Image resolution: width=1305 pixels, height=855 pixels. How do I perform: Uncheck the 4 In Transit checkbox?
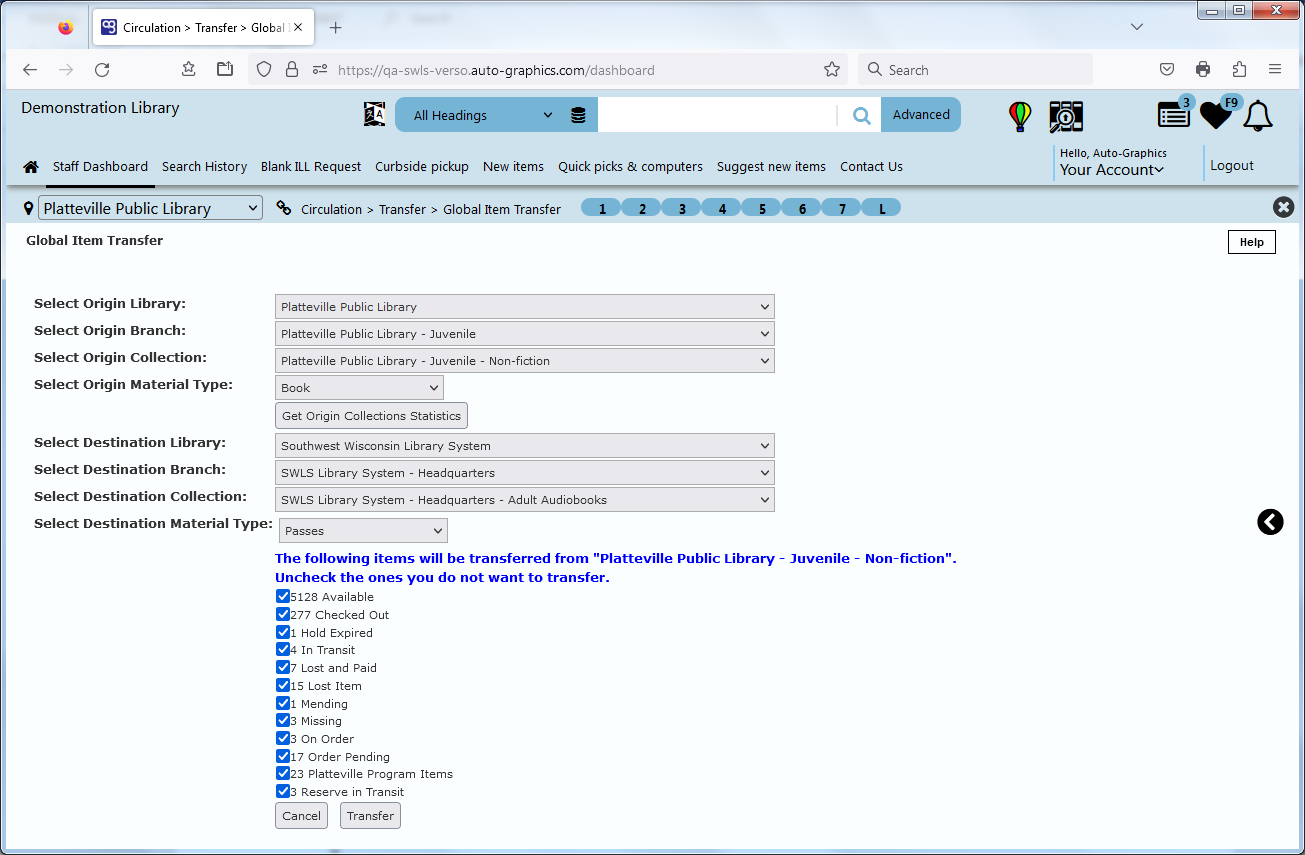[283, 650]
